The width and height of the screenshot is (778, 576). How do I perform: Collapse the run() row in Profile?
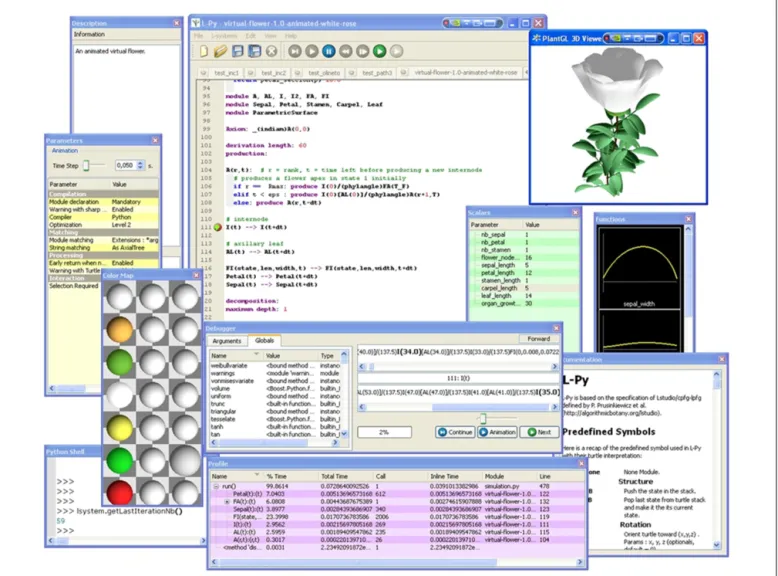(x=216, y=487)
